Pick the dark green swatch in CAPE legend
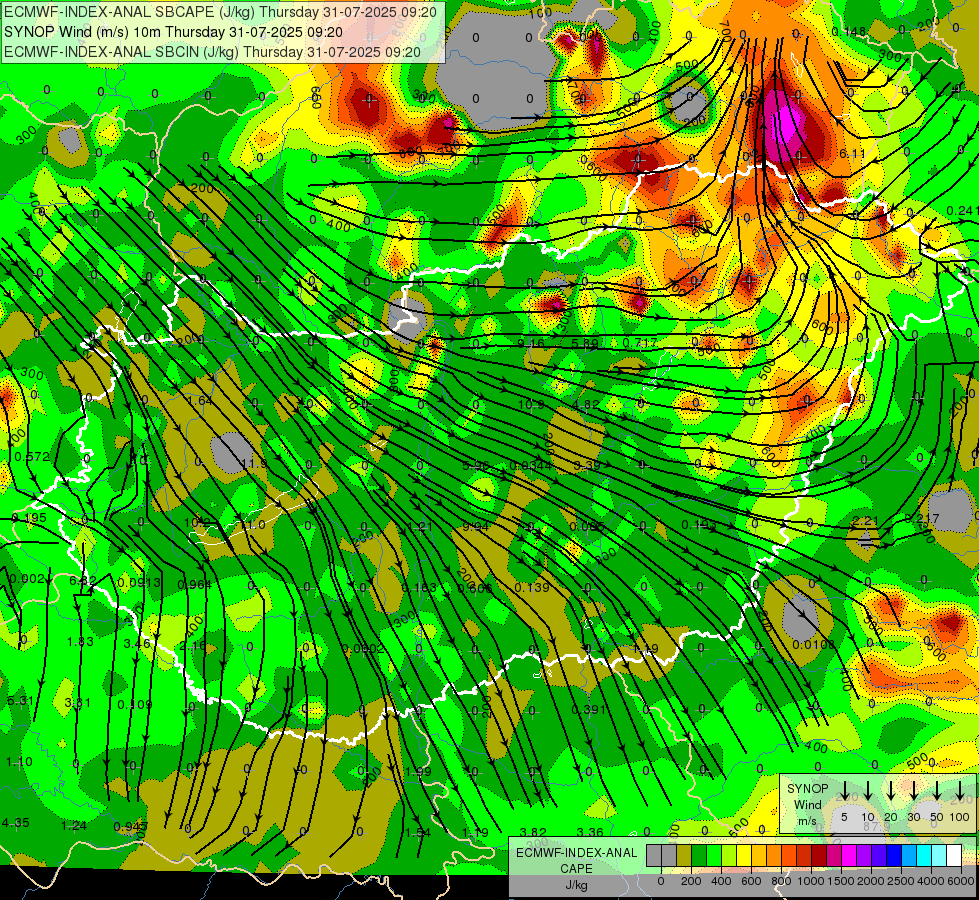The image size is (979, 900). point(699,855)
